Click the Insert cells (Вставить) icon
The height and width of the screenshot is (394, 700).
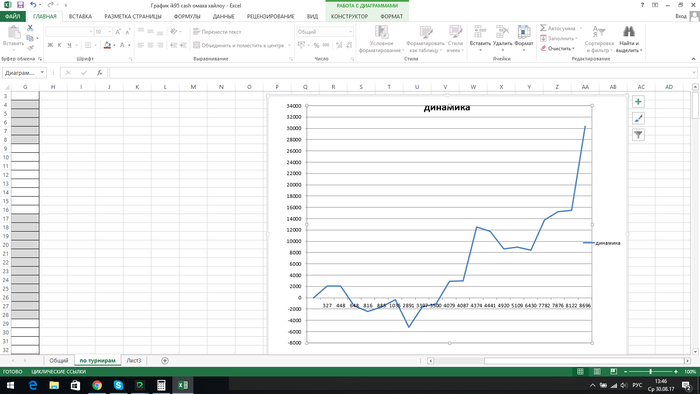(480, 32)
